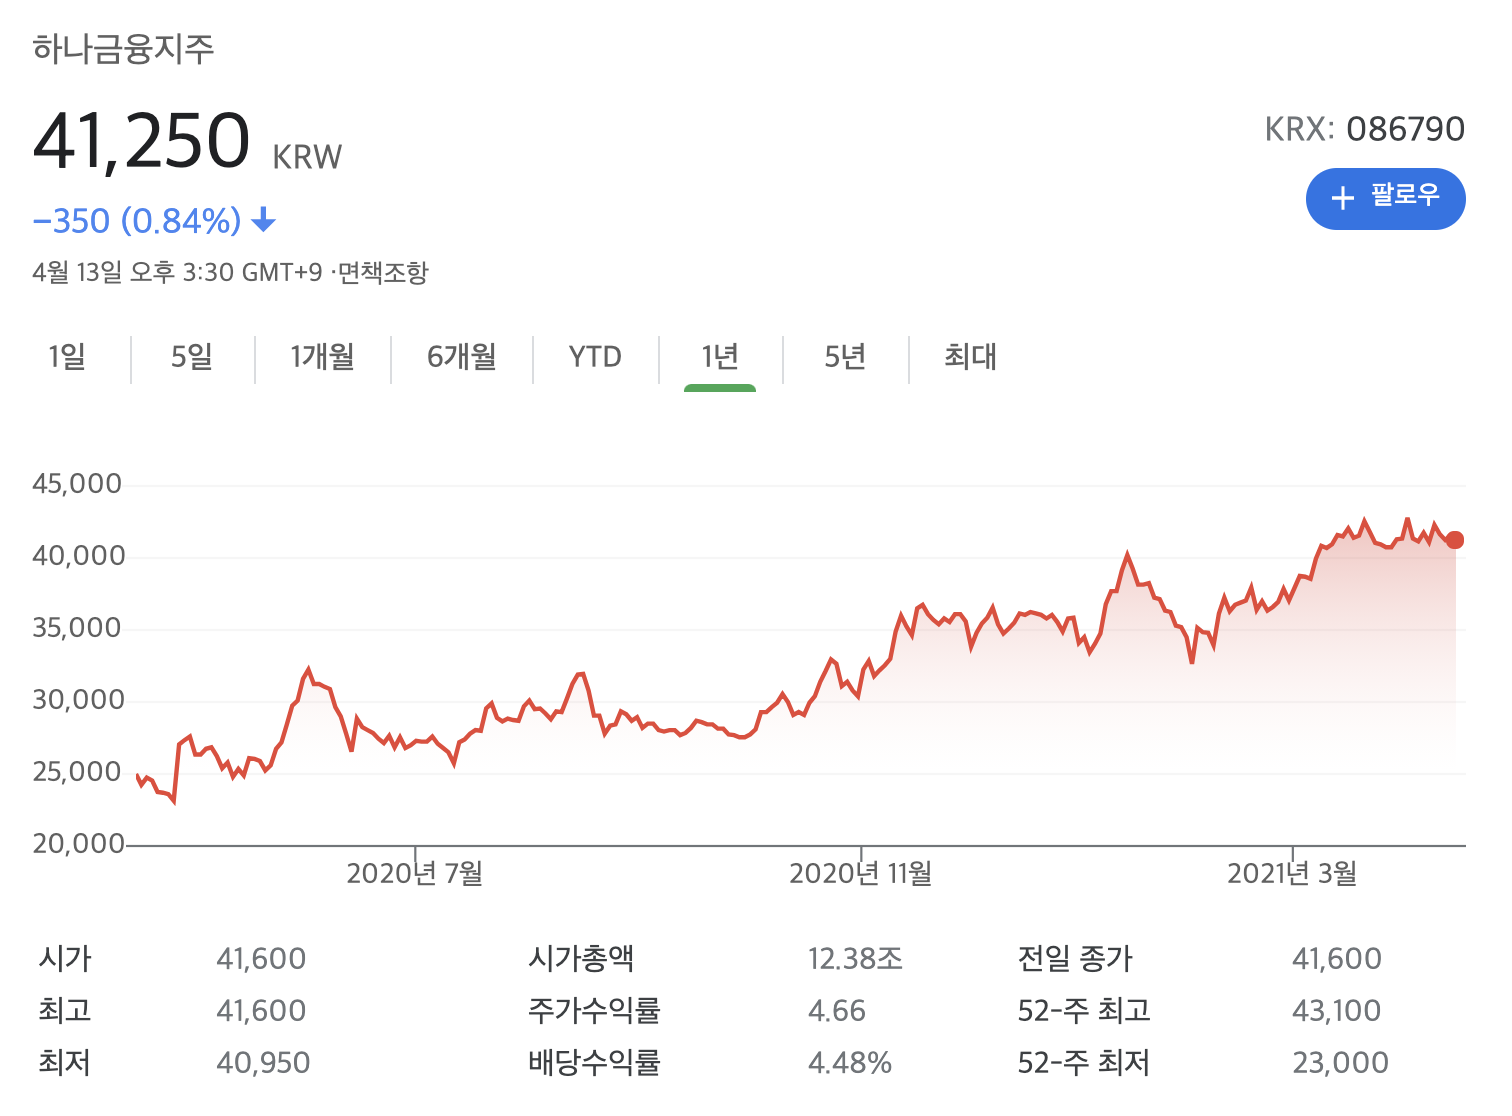Click the KRX: 086790 ticker text
Viewport: 1512px width, 1116px height.
click(x=1365, y=129)
